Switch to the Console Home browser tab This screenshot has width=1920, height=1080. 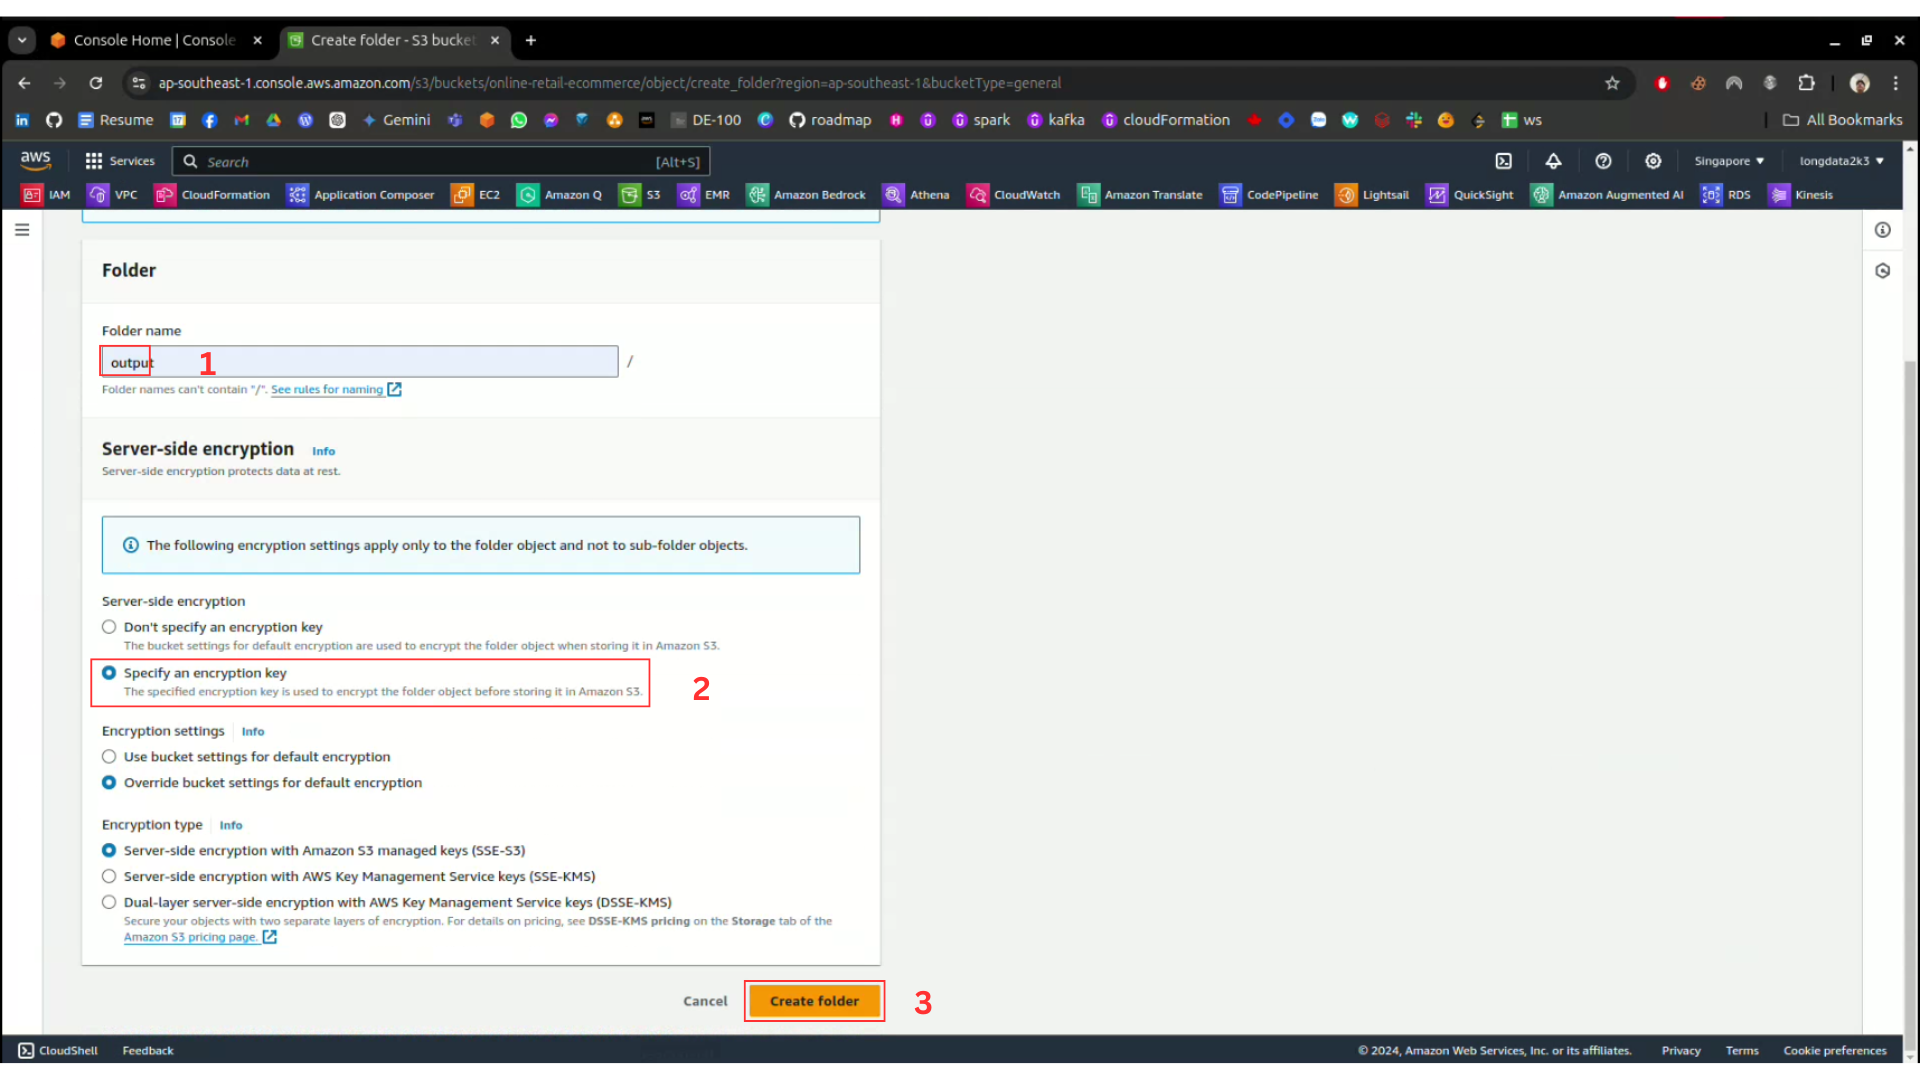tap(155, 40)
